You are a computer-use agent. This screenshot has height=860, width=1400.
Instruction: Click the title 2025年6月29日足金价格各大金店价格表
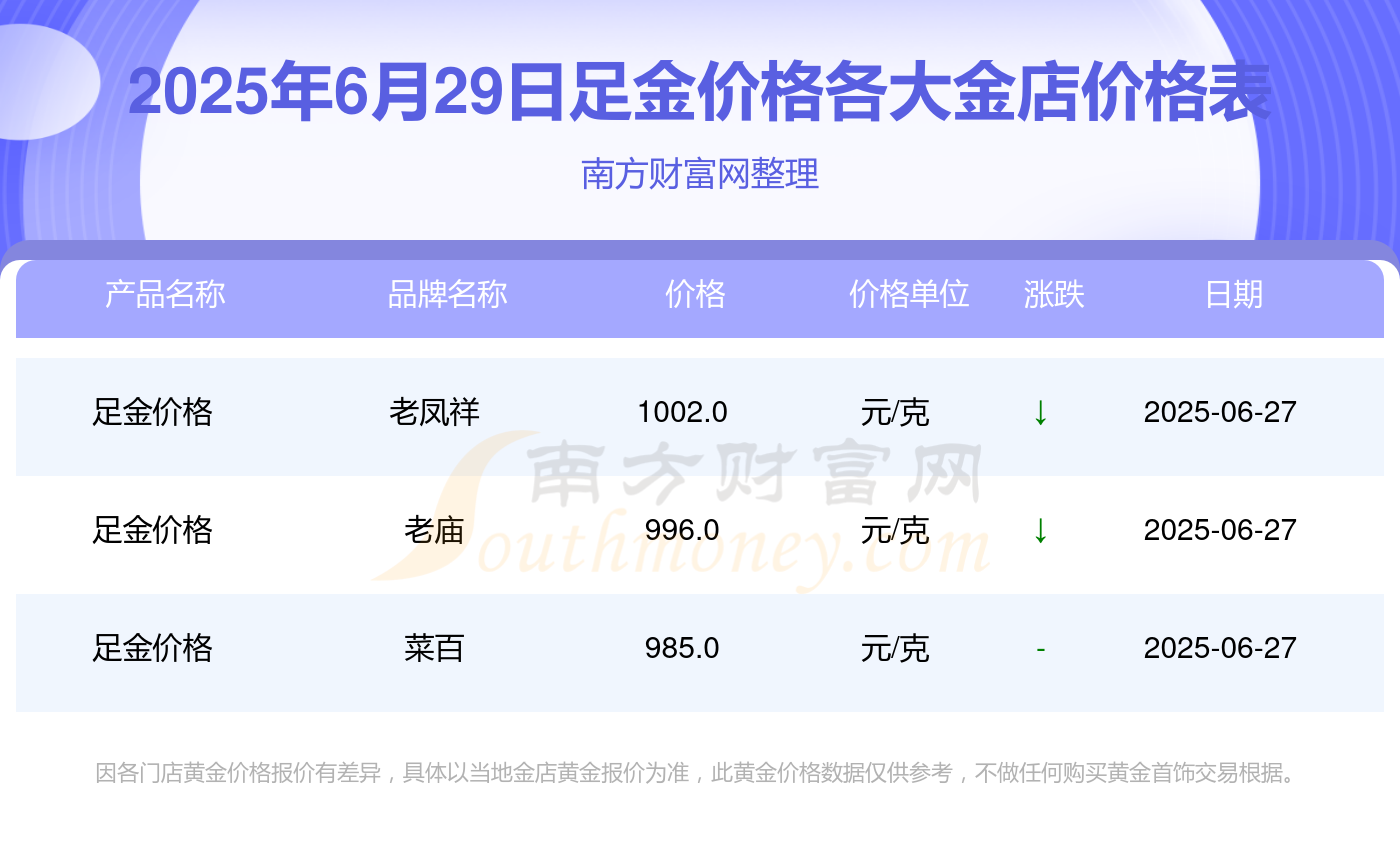(700, 94)
